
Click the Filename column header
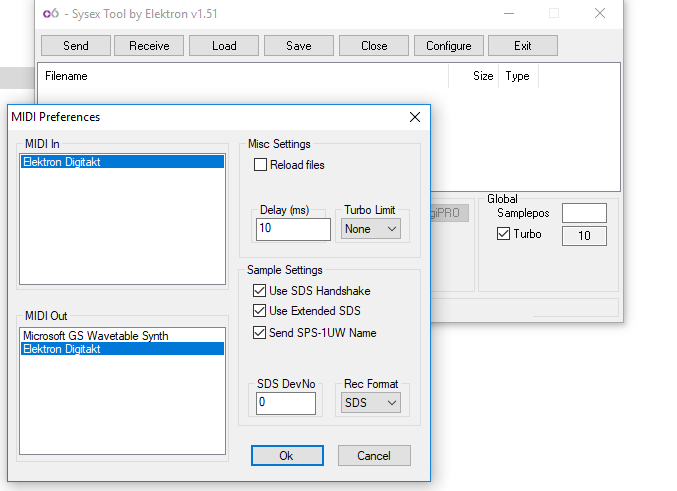(x=244, y=76)
